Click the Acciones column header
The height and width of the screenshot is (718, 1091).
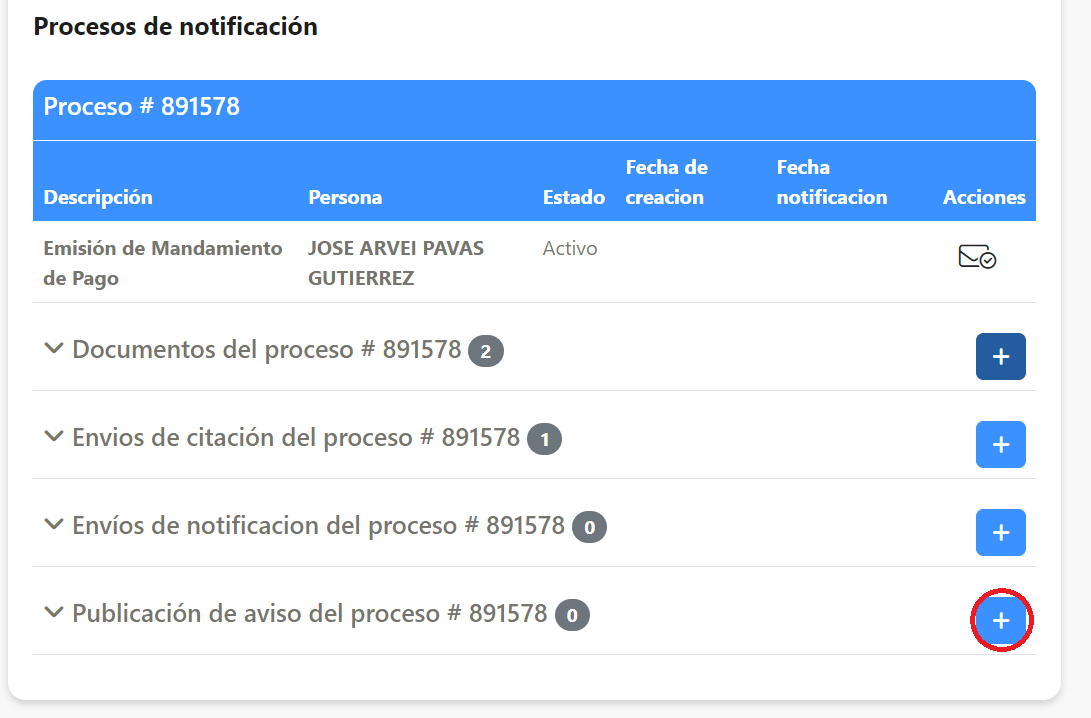pyautogui.click(x=984, y=197)
